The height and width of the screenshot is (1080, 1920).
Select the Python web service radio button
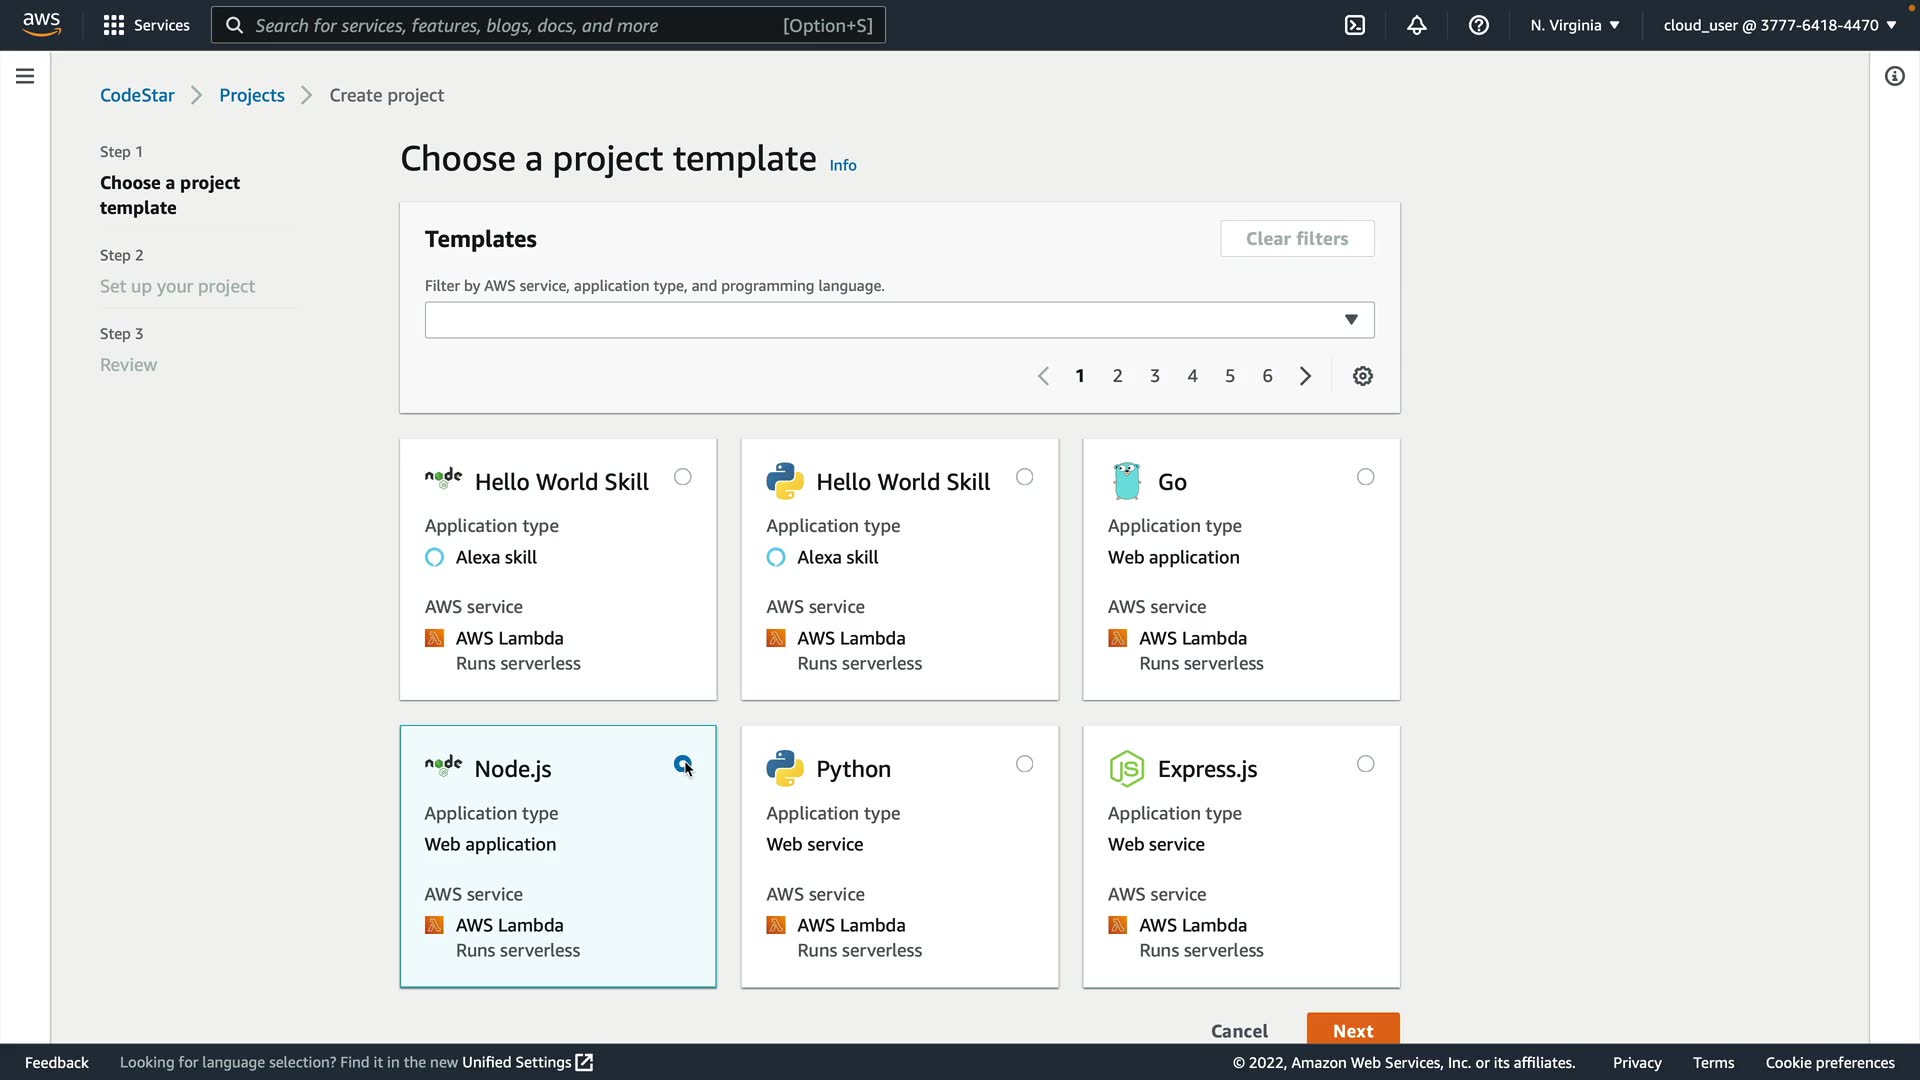pyautogui.click(x=1025, y=764)
